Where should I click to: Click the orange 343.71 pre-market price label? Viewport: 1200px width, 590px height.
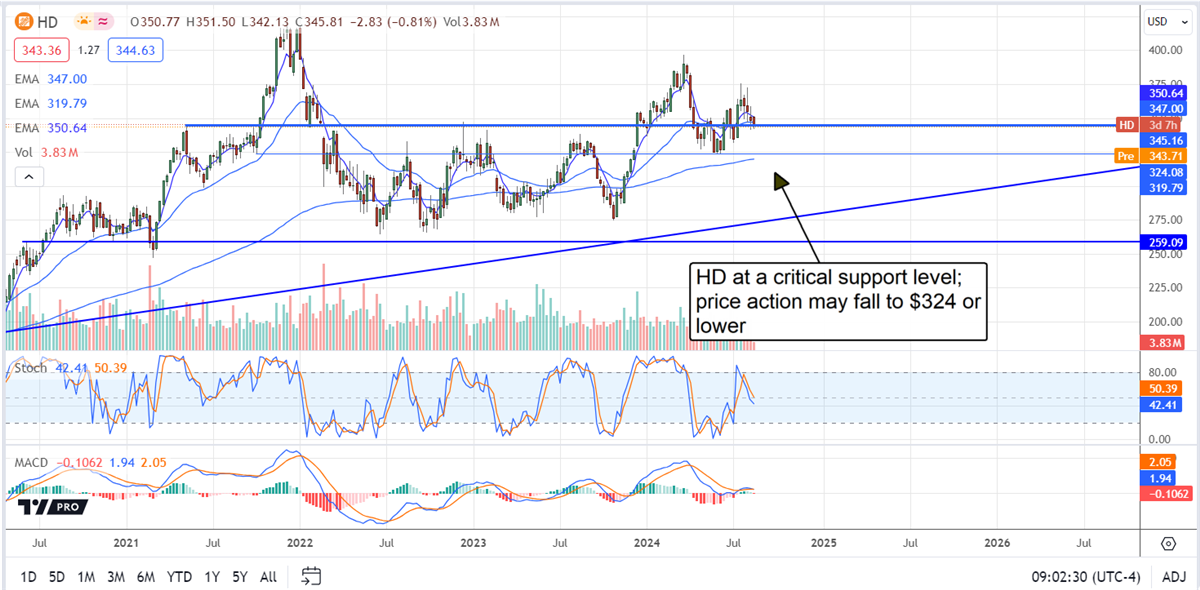pos(1164,156)
